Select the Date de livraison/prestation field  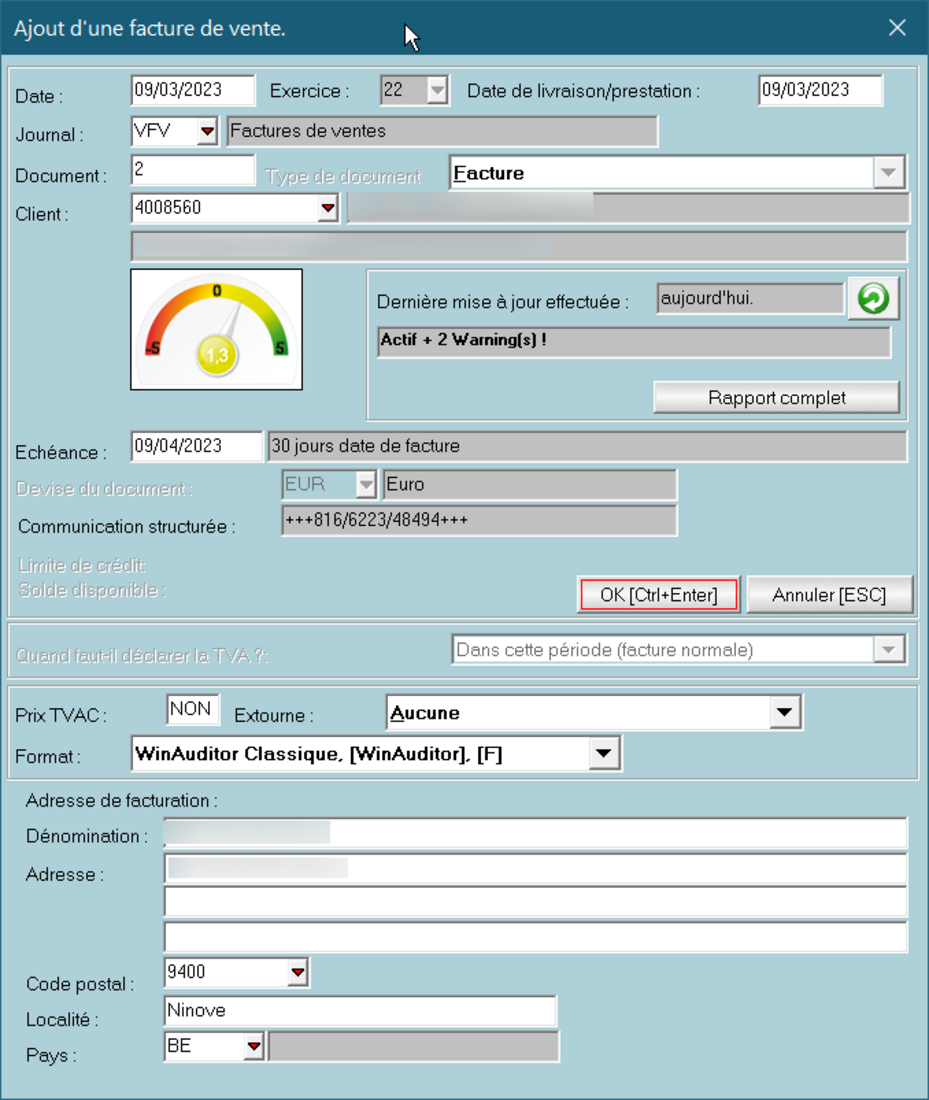coord(819,90)
